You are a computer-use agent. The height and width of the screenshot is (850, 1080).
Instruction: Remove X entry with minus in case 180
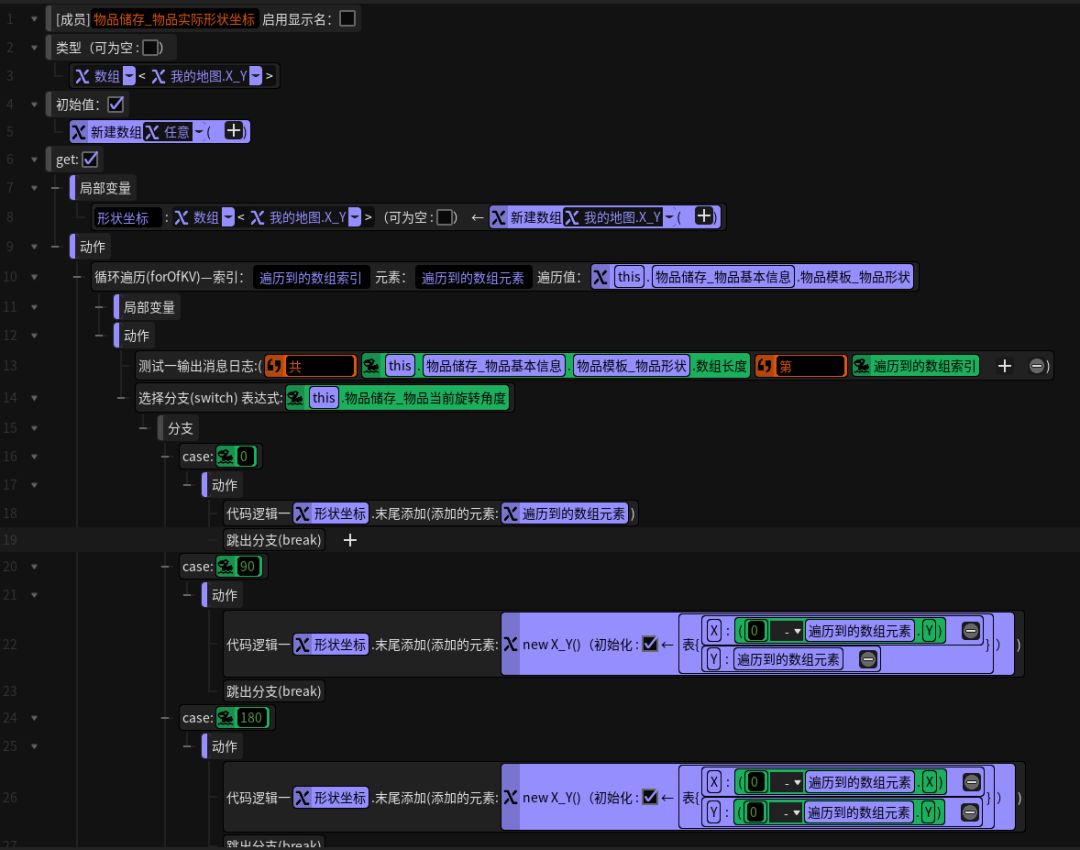tap(971, 782)
